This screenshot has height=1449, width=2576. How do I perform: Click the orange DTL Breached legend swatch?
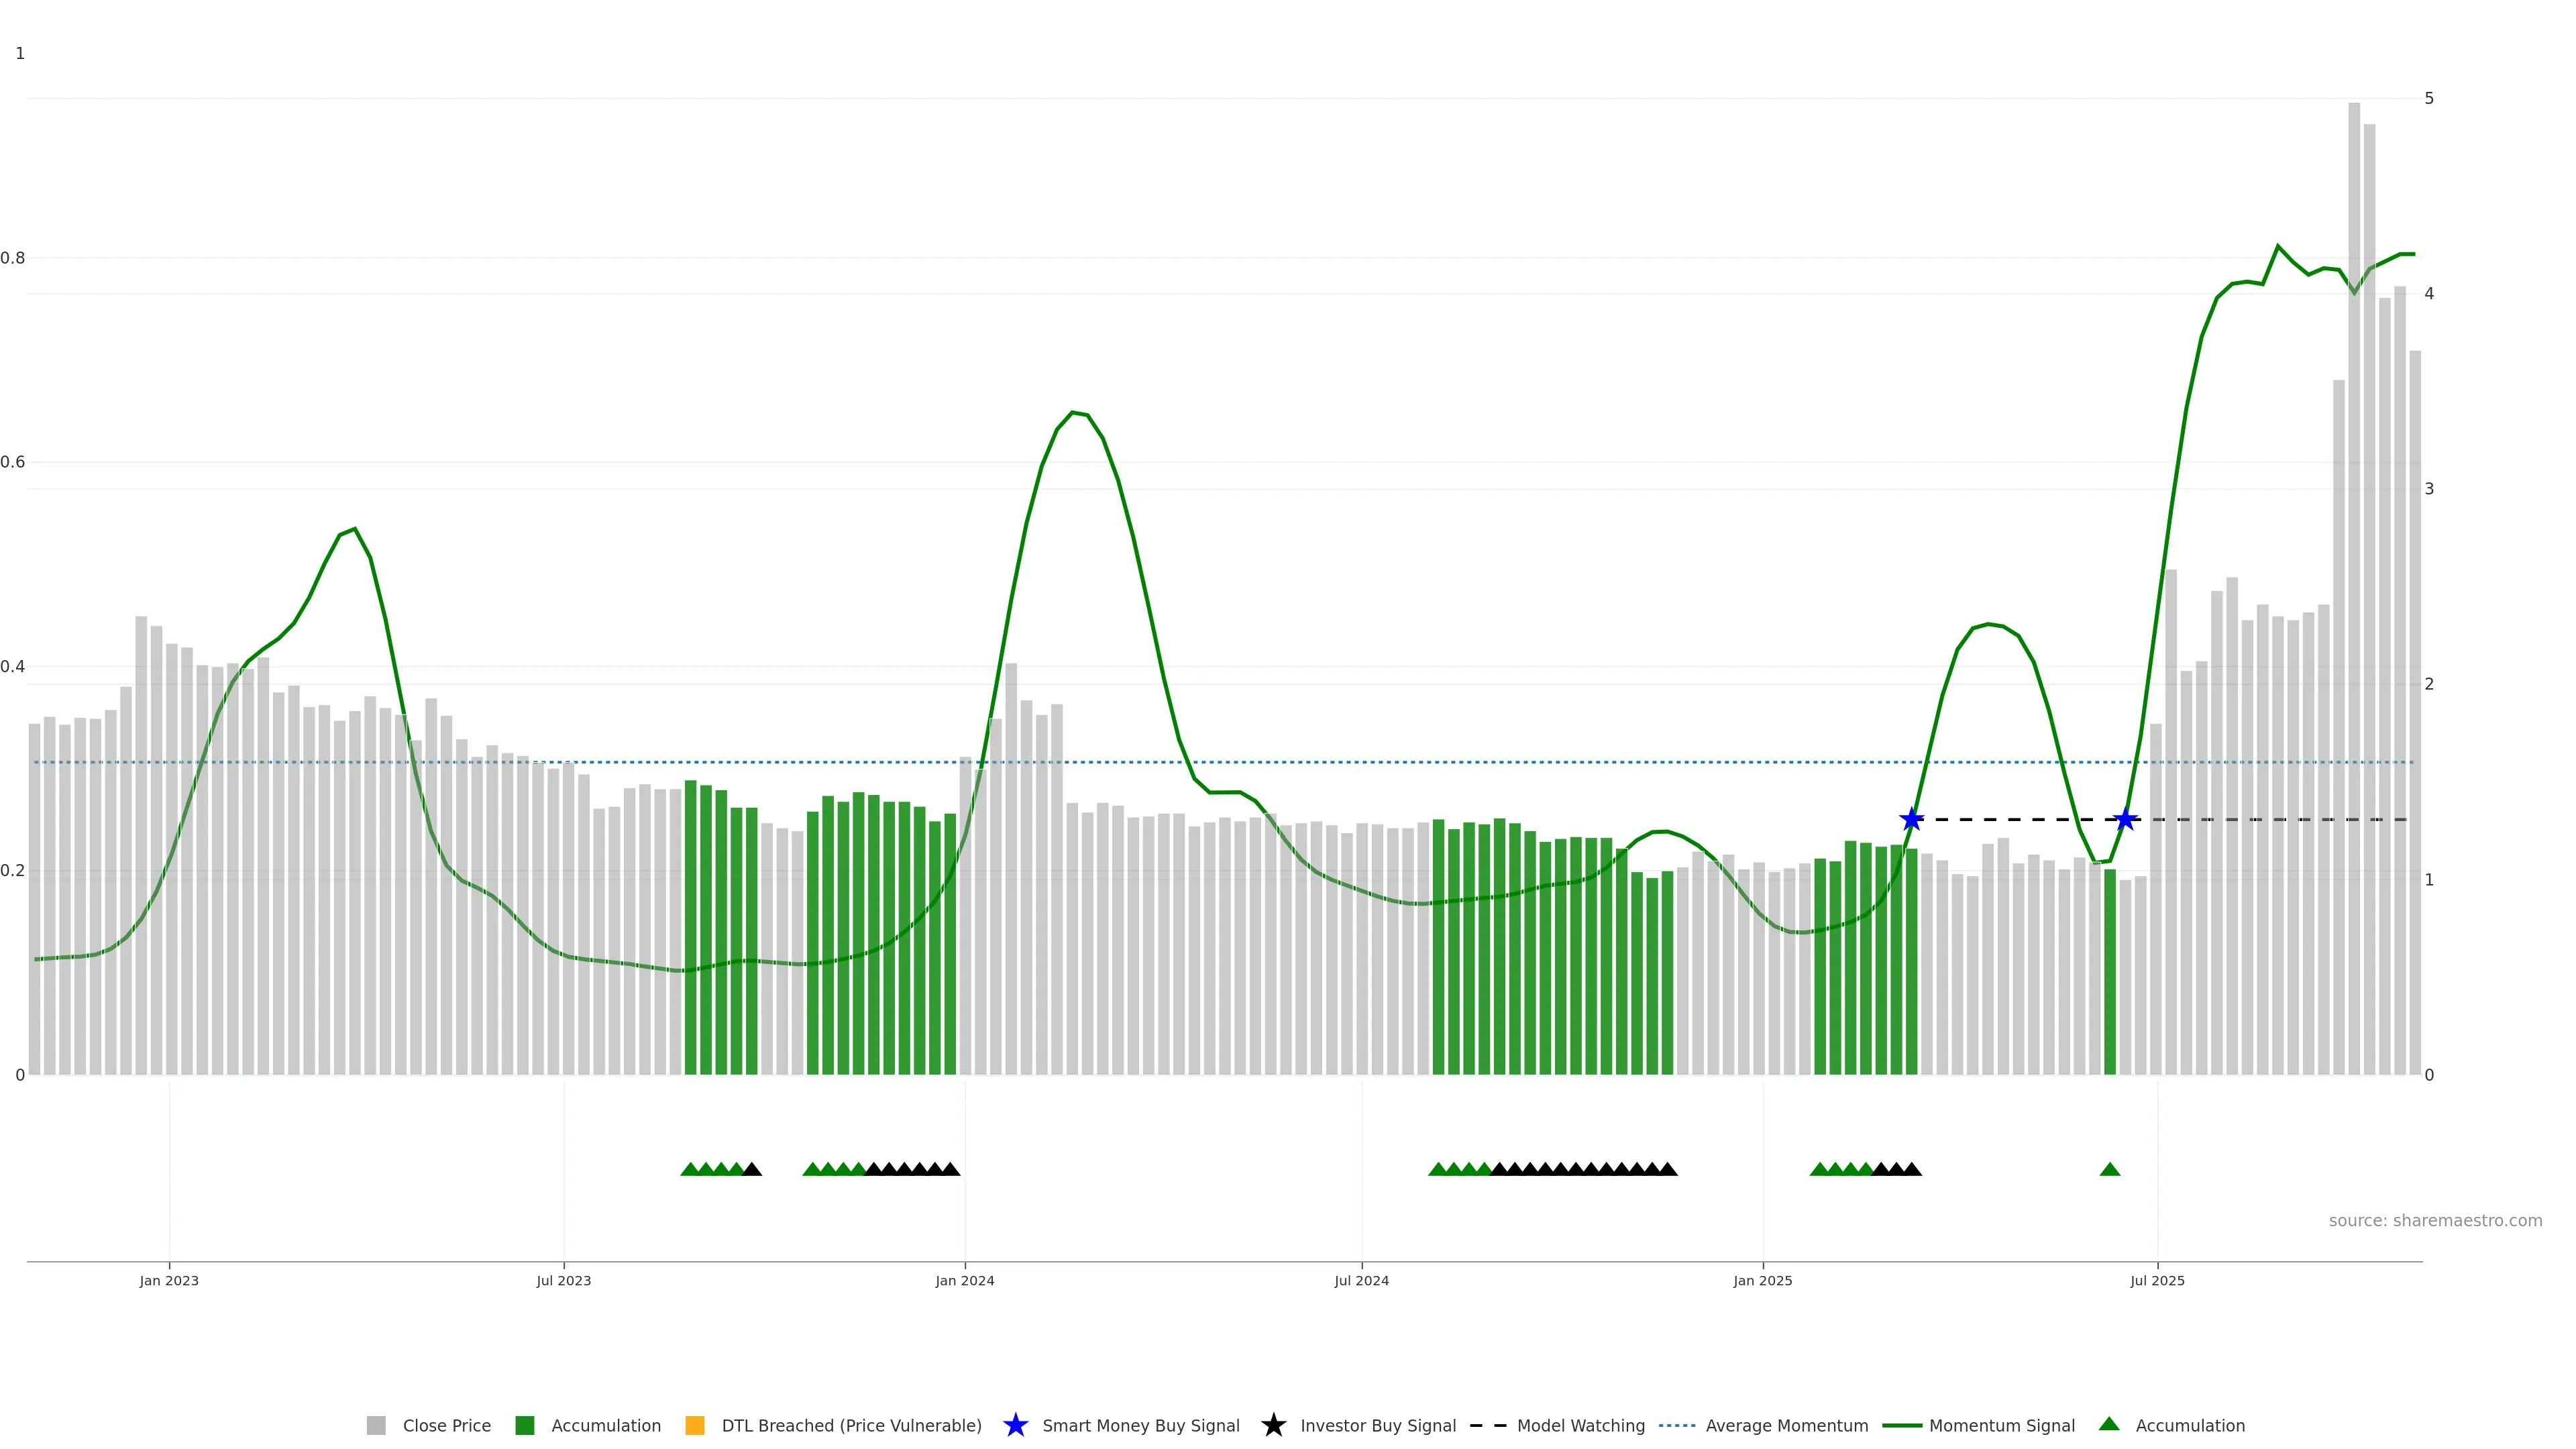pos(694,1425)
